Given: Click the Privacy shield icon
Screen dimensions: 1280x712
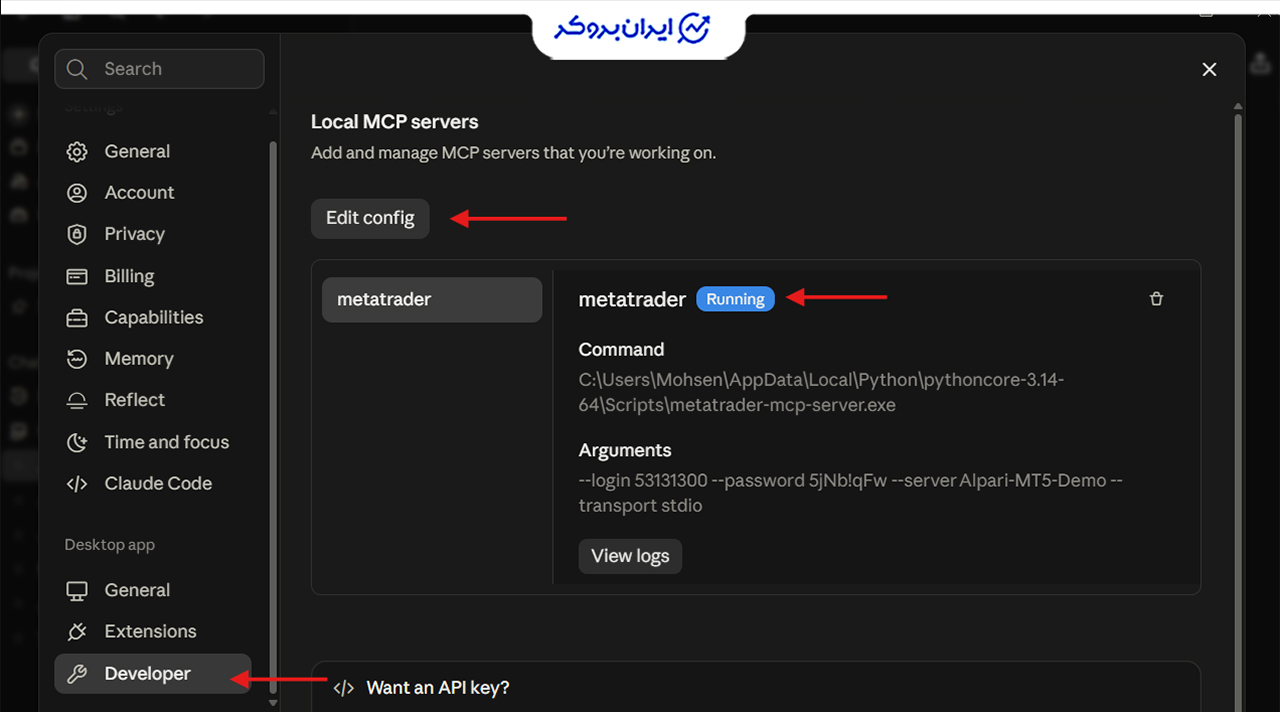Looking at the screenshot, I should (x=77, y=234).
